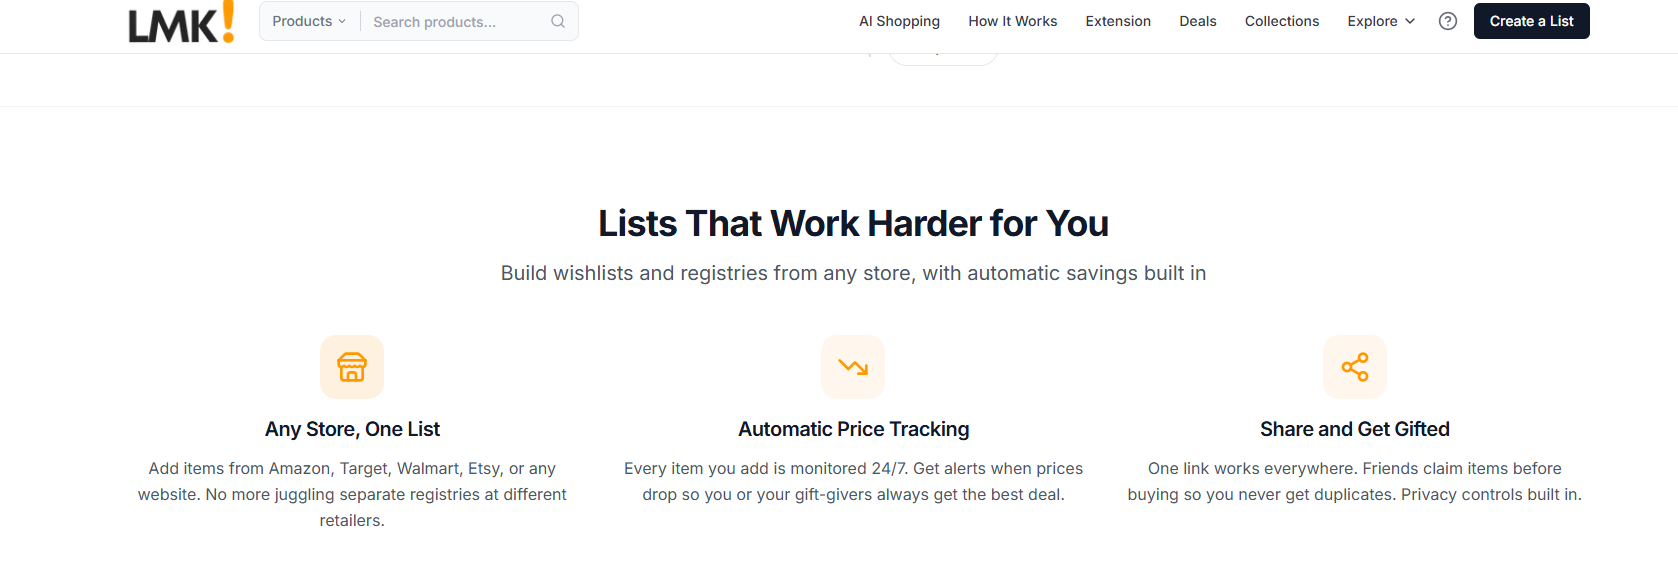Open the AI Shopping page
The image size is (1678, 580).
click(x=899, y=21)
